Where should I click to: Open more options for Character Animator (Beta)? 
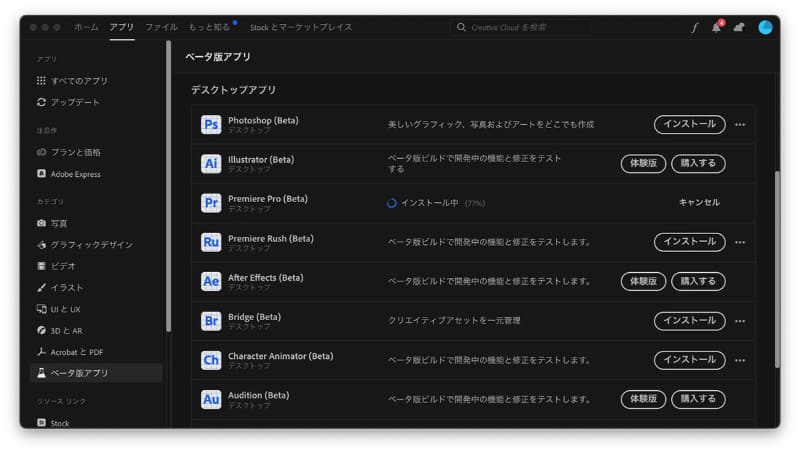[x=740, y=360]
